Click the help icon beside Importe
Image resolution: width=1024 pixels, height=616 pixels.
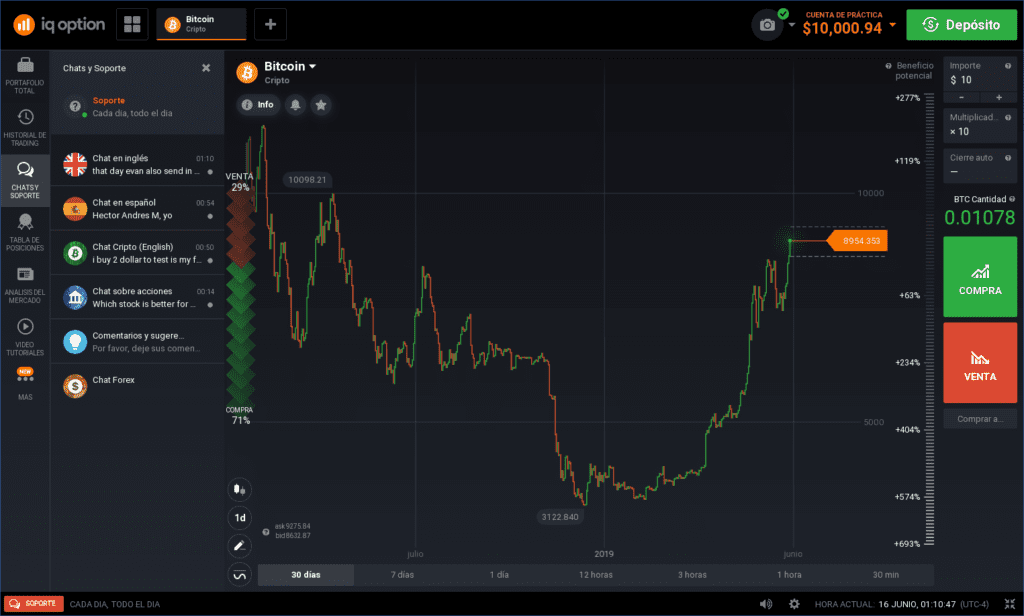[x=1008, y=66]
